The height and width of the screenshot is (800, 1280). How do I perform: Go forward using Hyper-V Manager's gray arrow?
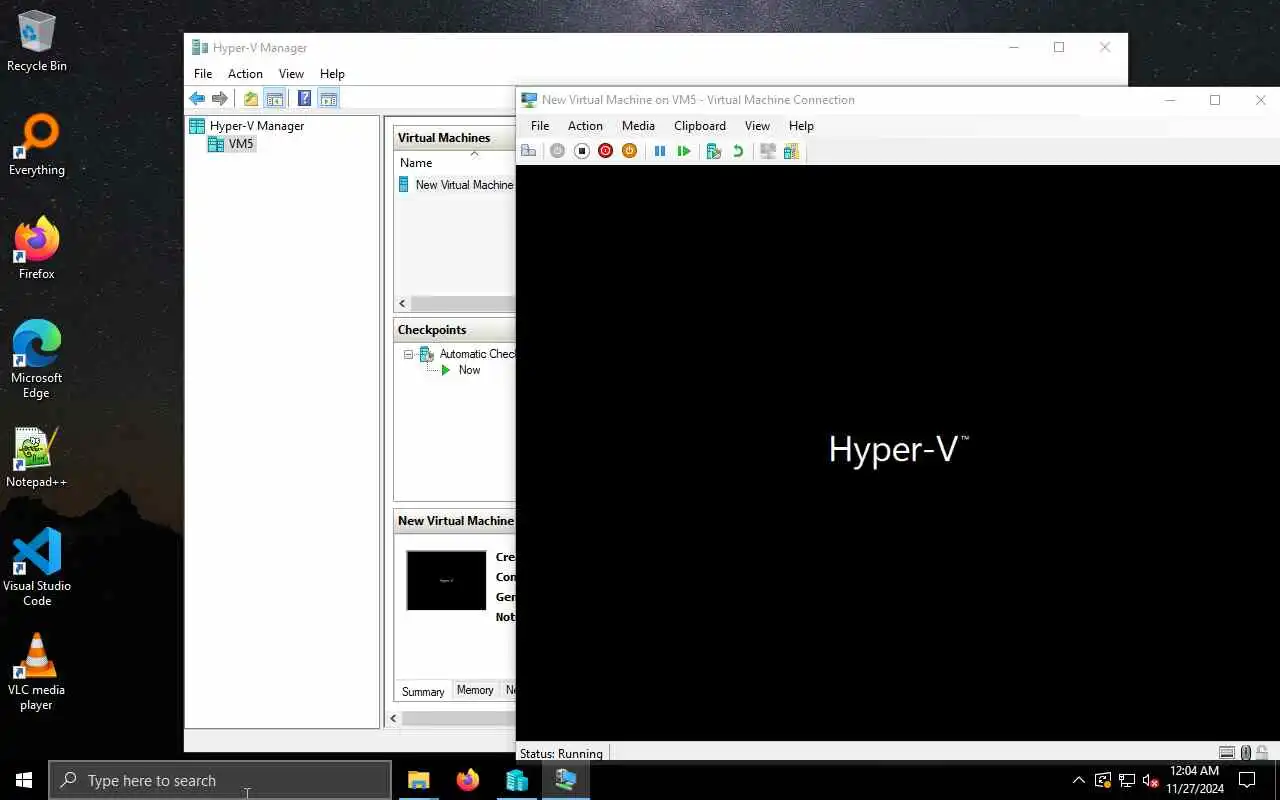tap(220, 98)
